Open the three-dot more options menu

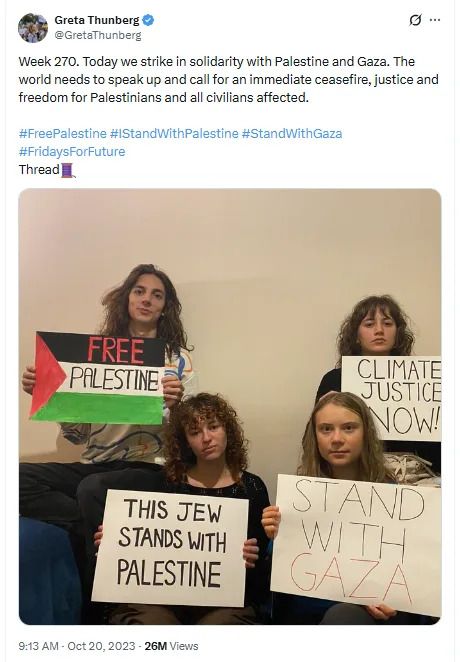pyautogui.click(x=435, y=20)
